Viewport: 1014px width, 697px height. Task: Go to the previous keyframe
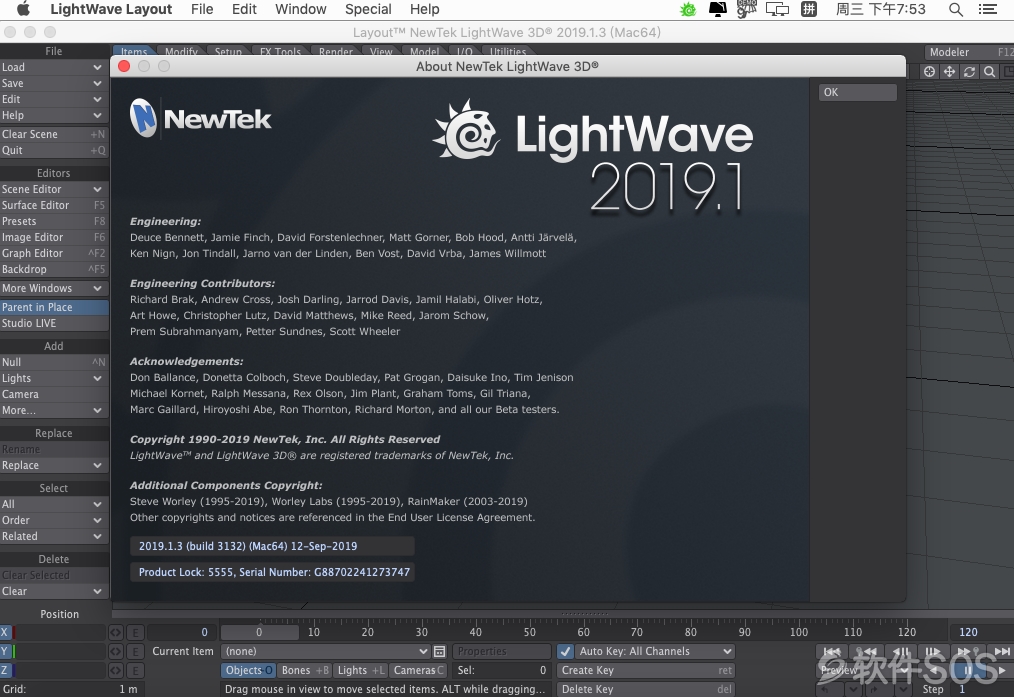coord(867,652)
